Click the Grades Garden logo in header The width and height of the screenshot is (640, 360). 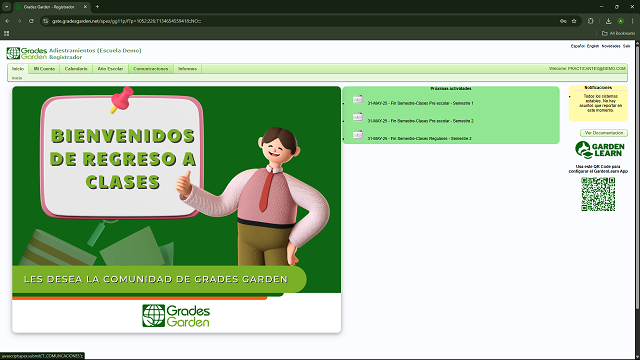27,53
